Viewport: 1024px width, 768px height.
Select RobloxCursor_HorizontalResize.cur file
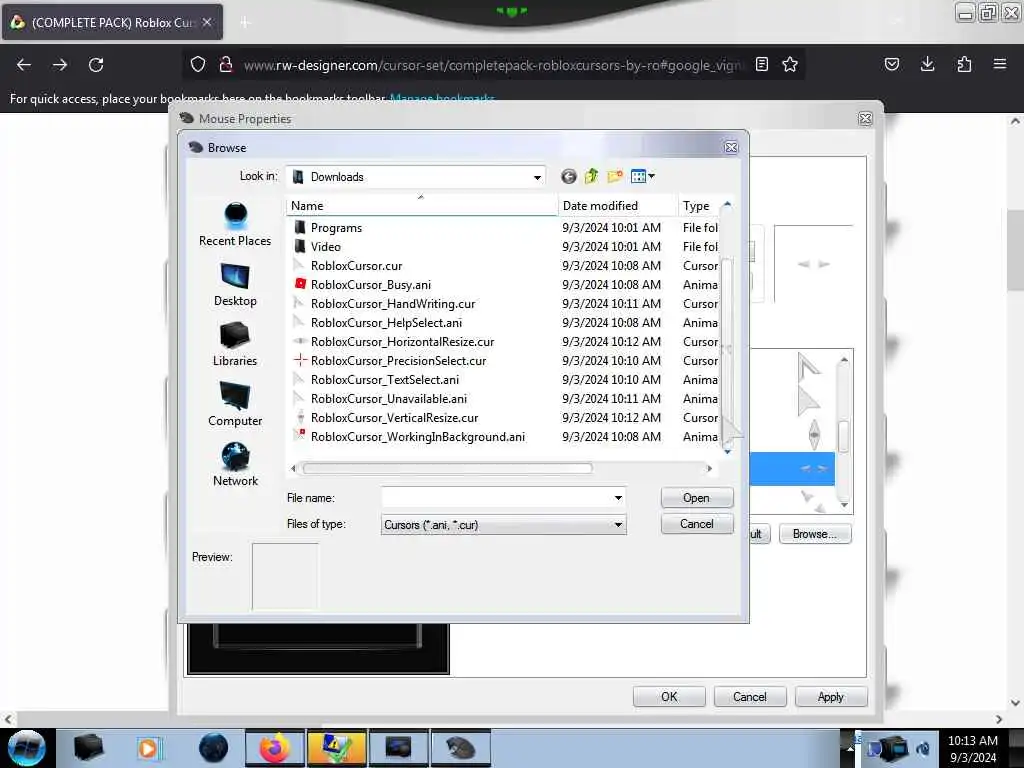[x=402, y=342]
